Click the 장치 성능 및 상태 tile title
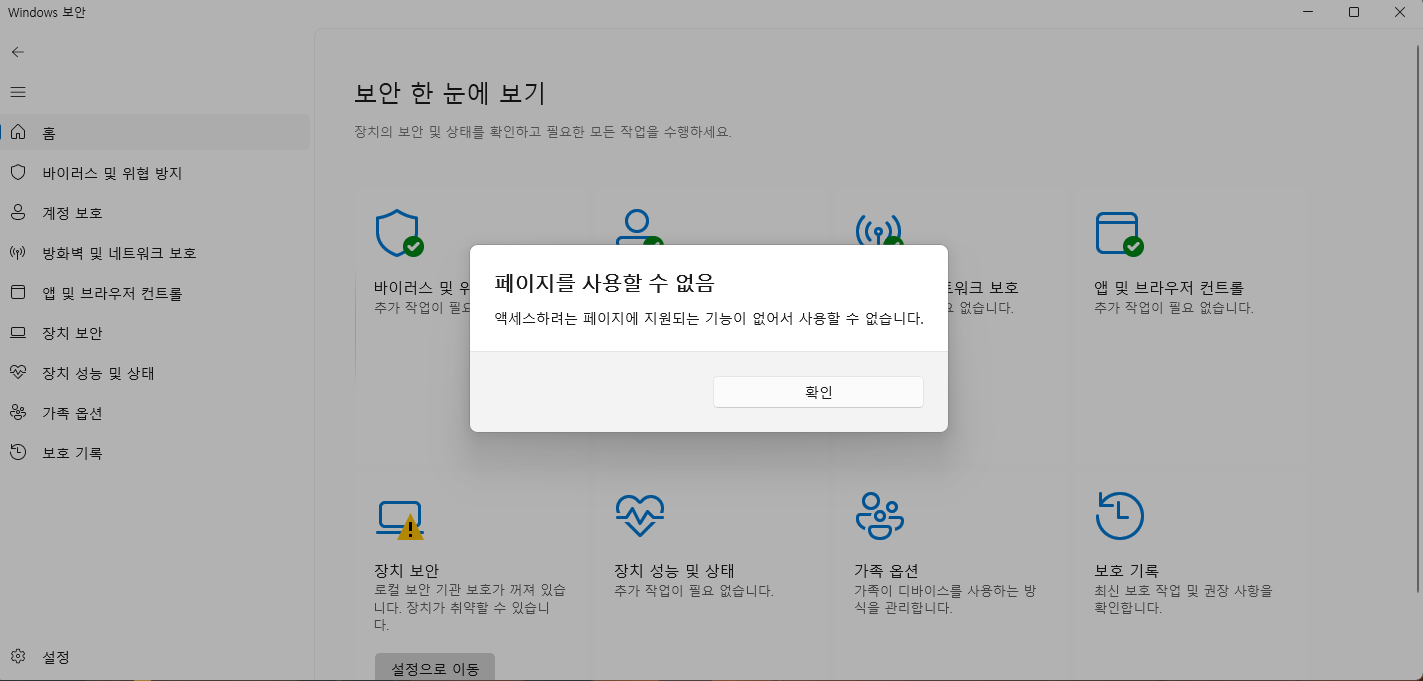Screen dimensions: 1423x681 (675, 570)
